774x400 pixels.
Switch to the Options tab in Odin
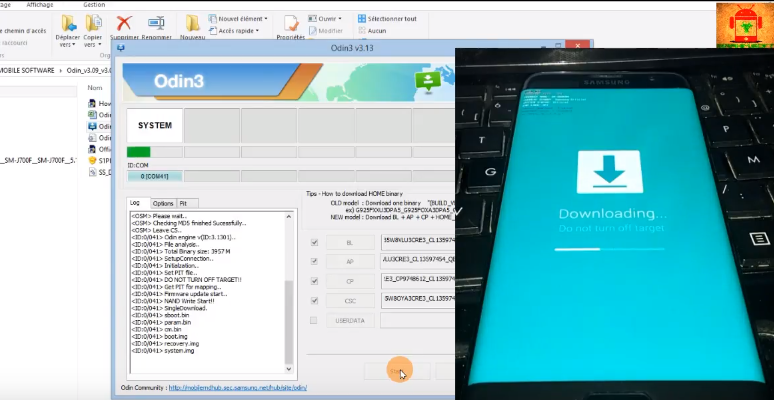tap(163, 203)
